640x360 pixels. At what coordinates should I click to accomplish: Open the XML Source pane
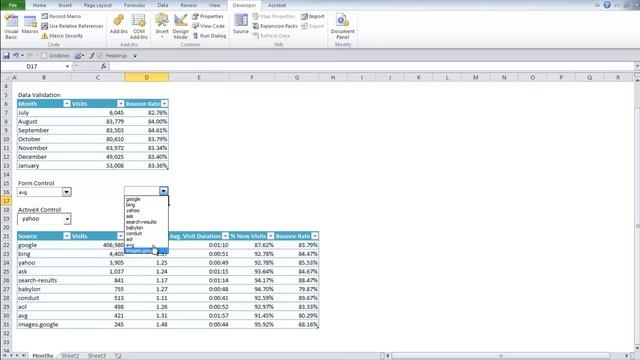(x=241, y=24)
